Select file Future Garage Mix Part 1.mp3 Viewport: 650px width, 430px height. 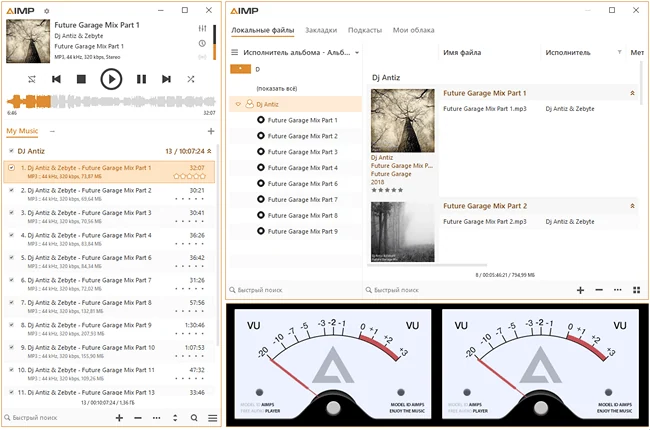pos(485,109)
